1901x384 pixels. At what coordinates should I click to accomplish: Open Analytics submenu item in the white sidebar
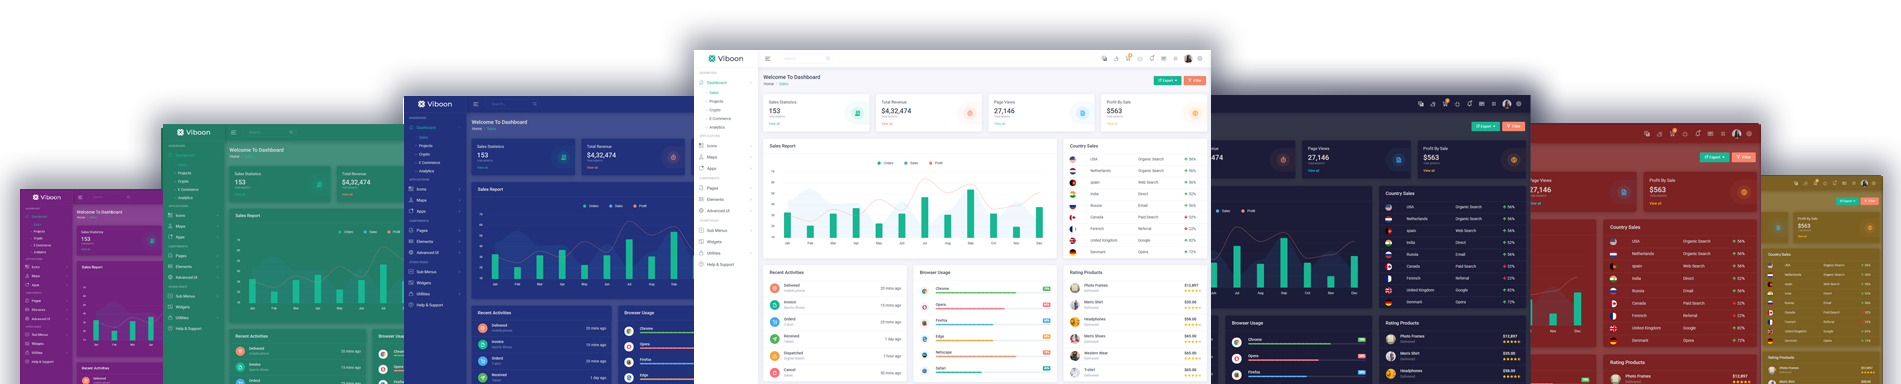(x=717, y=128)
